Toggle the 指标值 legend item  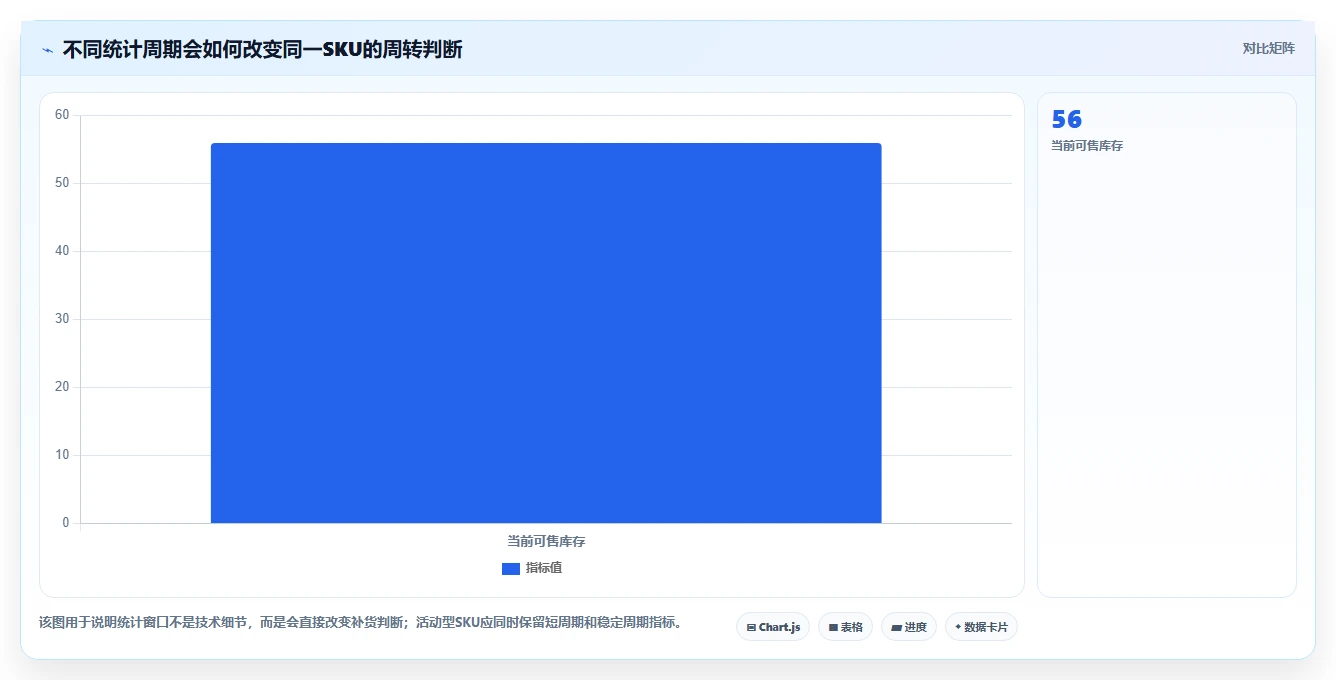pyautogui.click(x=532, y=568)
